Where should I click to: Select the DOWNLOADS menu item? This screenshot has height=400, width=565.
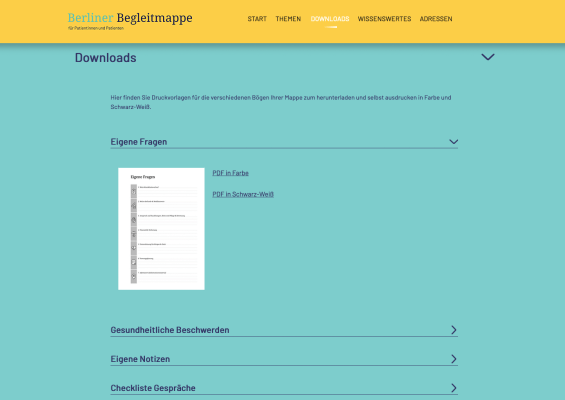pyautogui.click(x=330, y=19)
